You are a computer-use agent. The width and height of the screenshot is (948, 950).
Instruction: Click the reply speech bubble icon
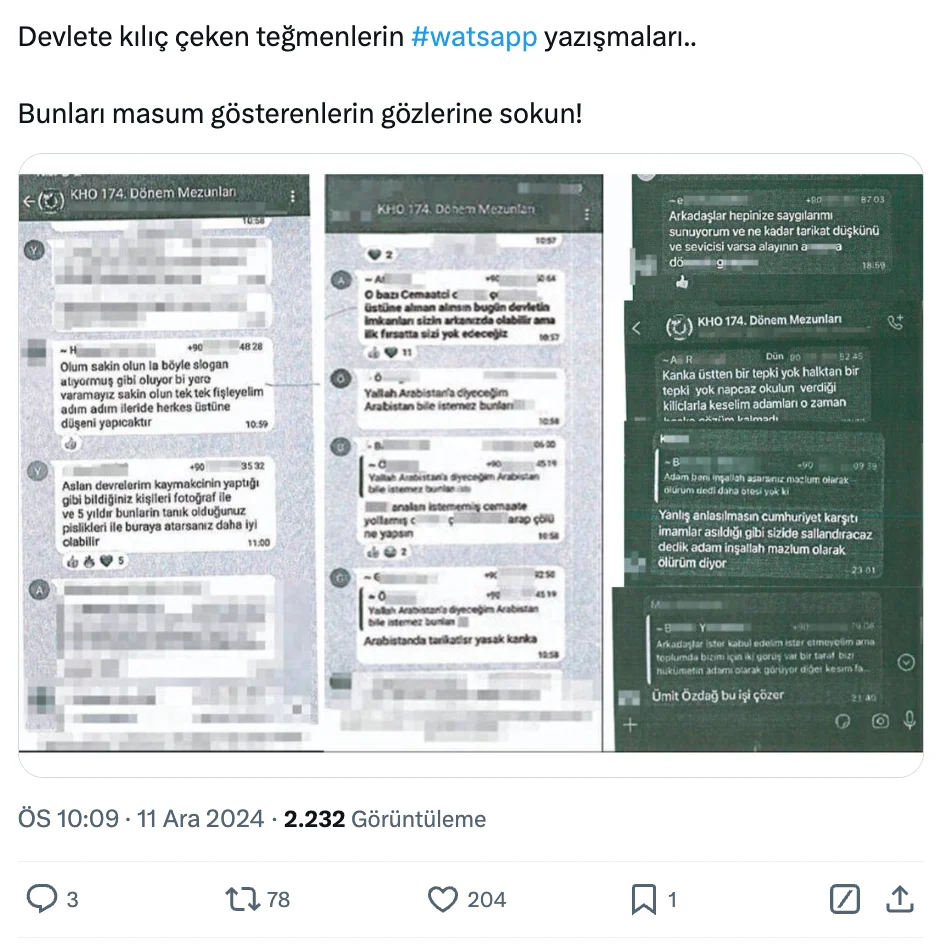coord(42,899)
